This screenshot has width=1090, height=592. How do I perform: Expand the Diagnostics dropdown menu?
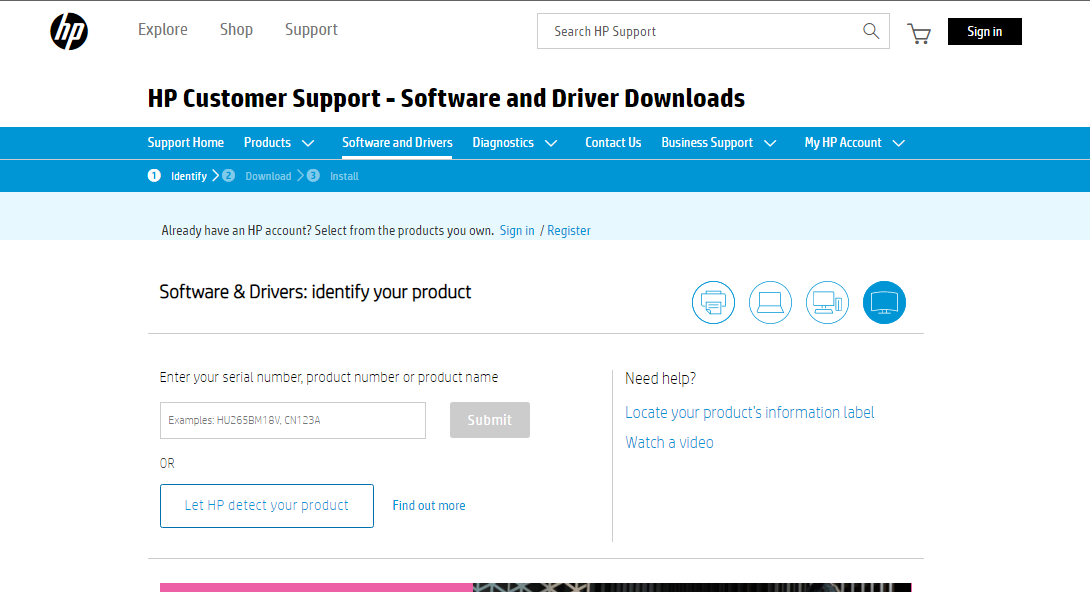pyautogui.click(x=514, y=143)
